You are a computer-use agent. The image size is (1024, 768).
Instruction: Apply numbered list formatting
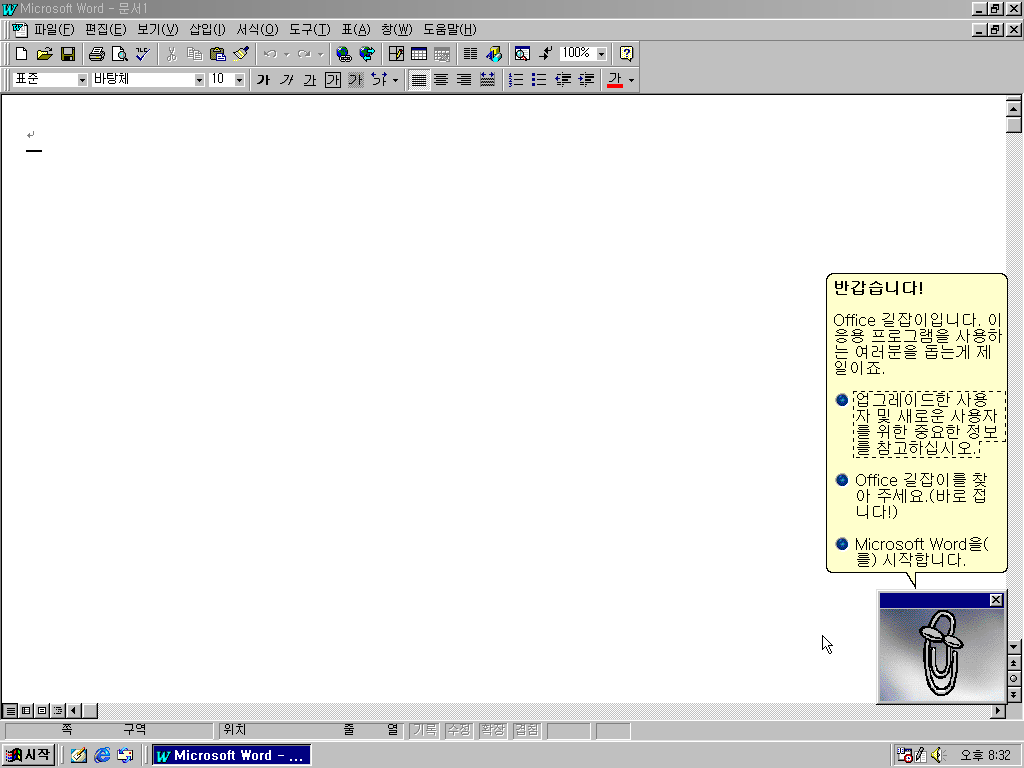[x=516, y=80]
